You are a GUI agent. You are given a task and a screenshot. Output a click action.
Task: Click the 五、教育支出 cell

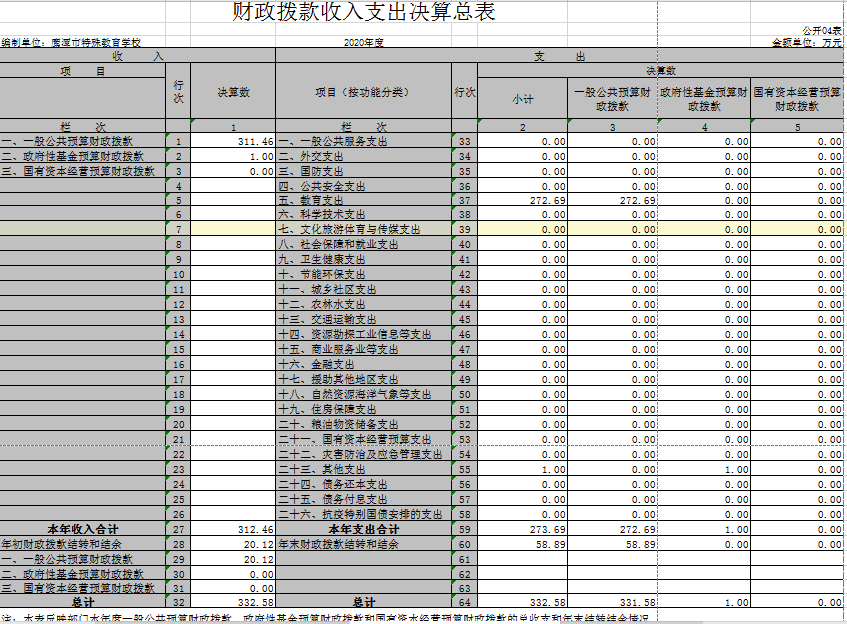click(x=364, y=200)
